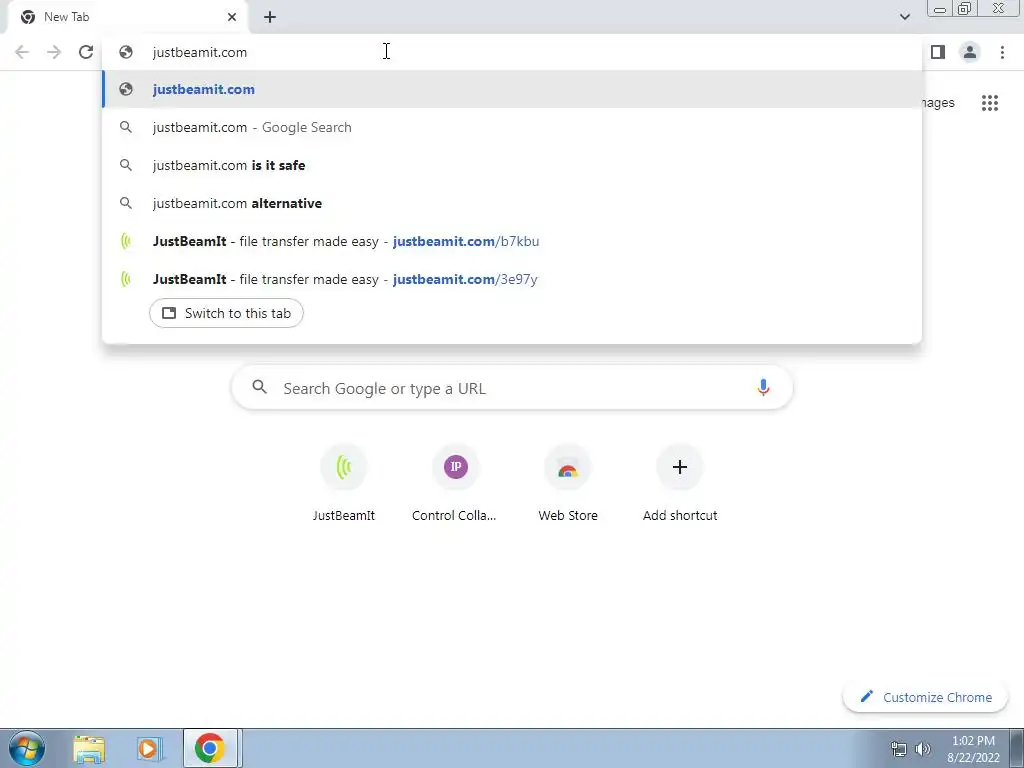Image resolution: width=1024 pixels, height=768 pixels.
Task: Click the browser forward arrow
Action: (x=54, y=52)
